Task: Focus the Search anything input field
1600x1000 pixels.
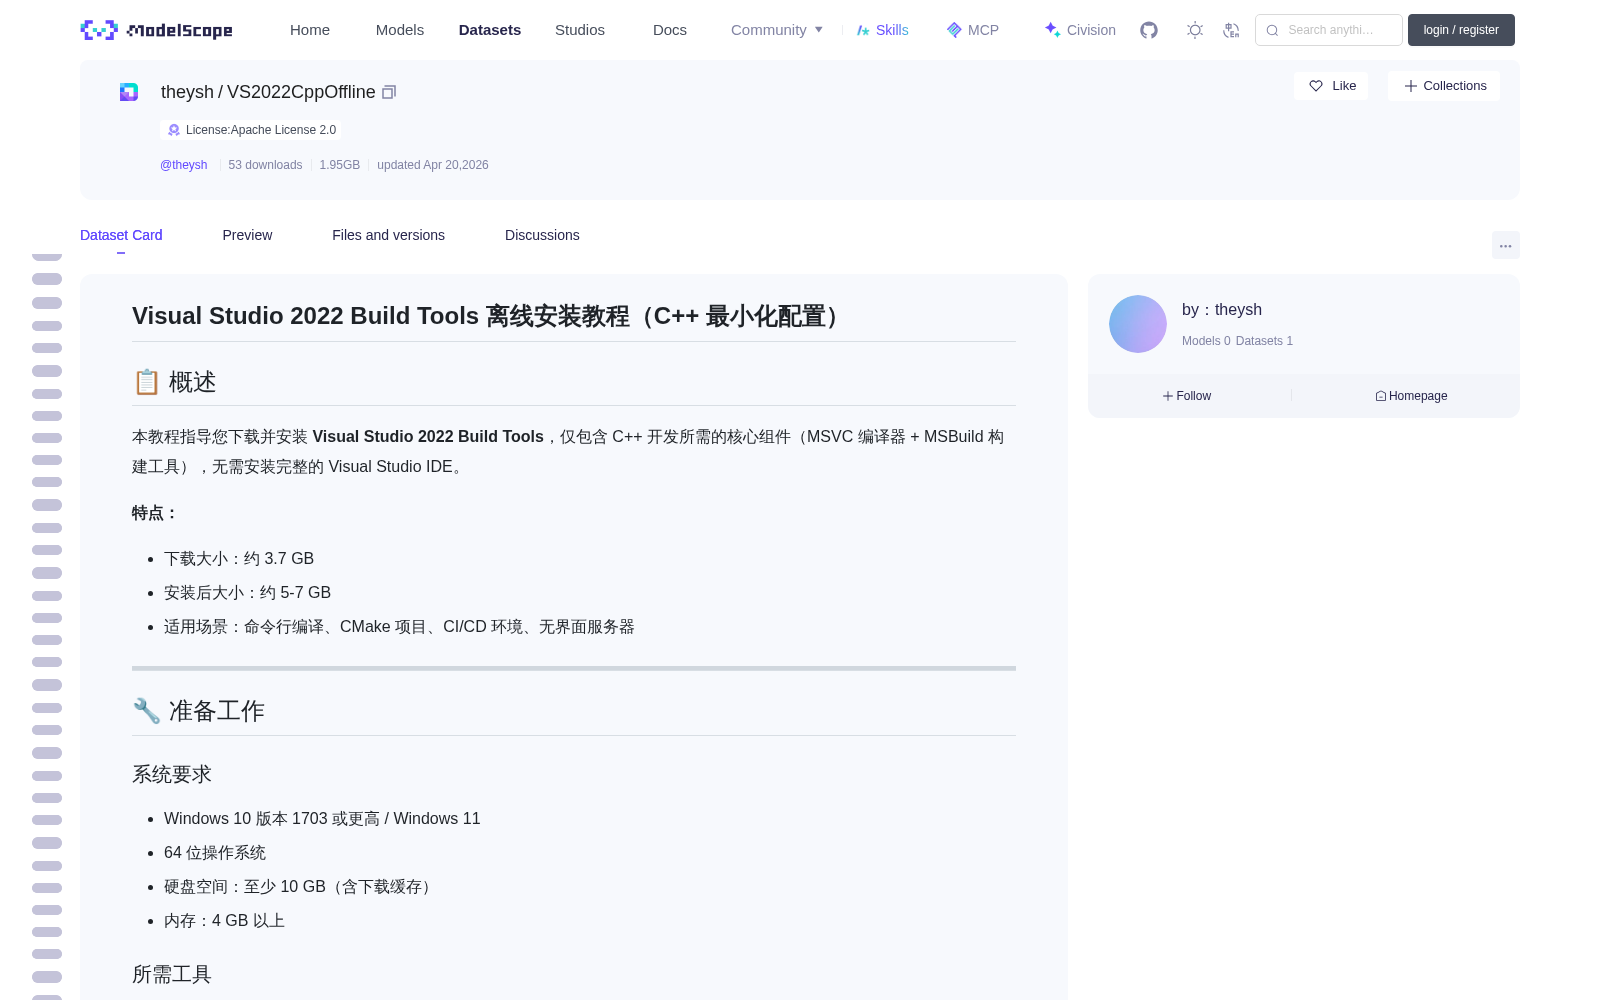Action: [x=1329, y=30]
